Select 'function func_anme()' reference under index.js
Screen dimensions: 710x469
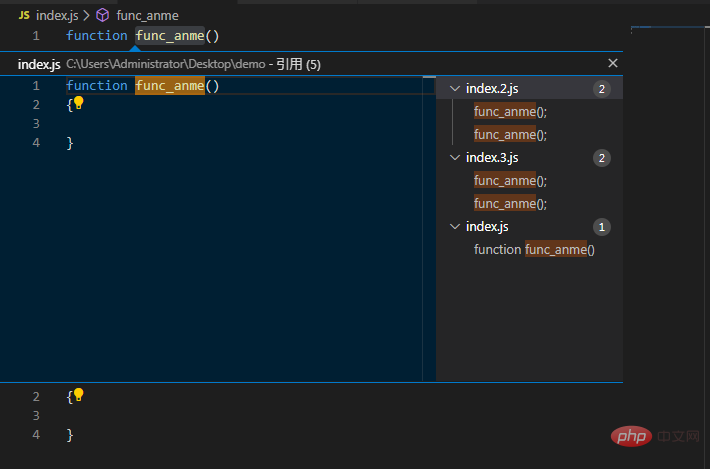[x=534, y=249]
